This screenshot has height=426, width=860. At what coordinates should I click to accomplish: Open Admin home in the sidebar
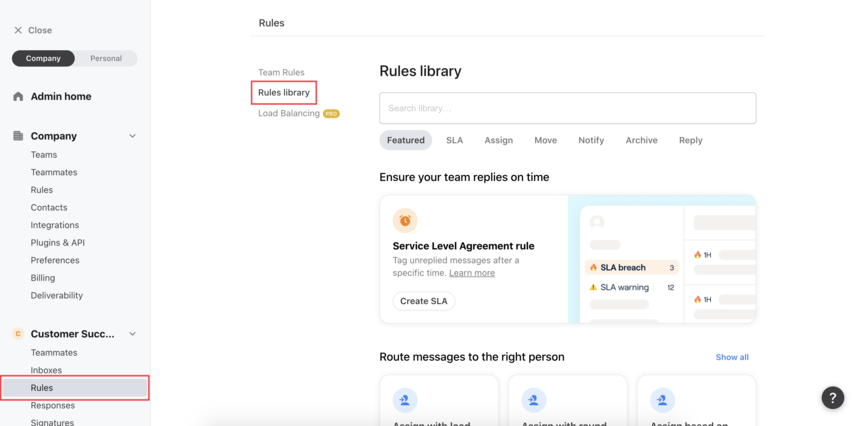[x=61, y=96]
